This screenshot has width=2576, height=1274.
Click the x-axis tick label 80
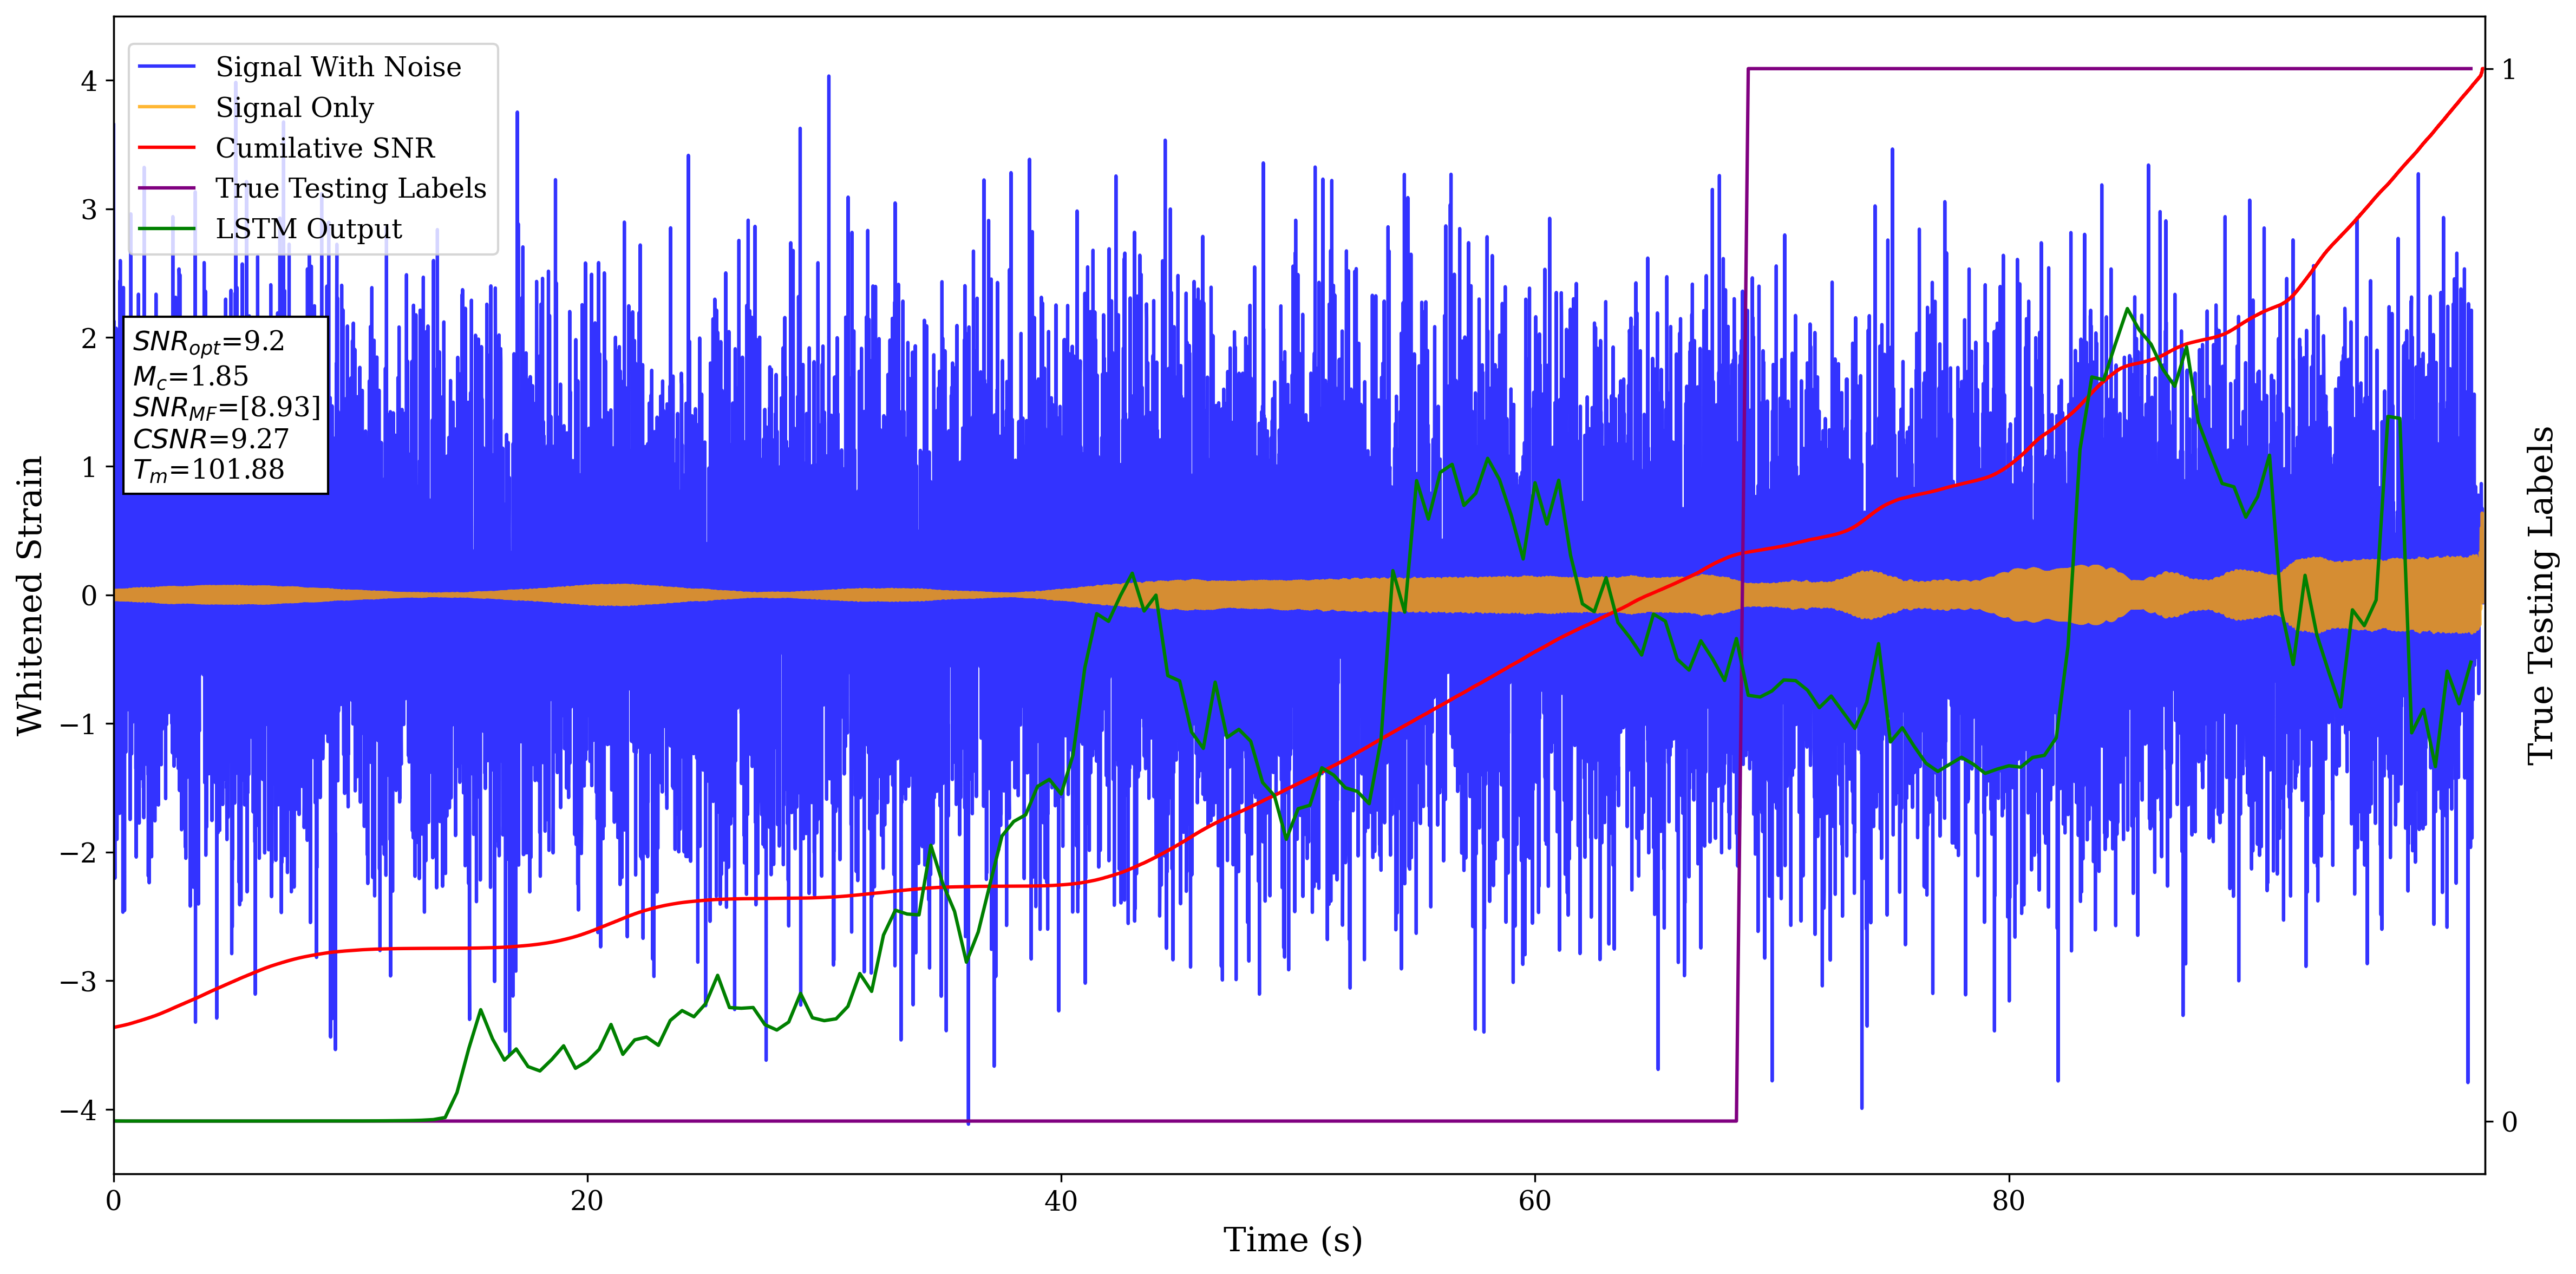2008,1200
